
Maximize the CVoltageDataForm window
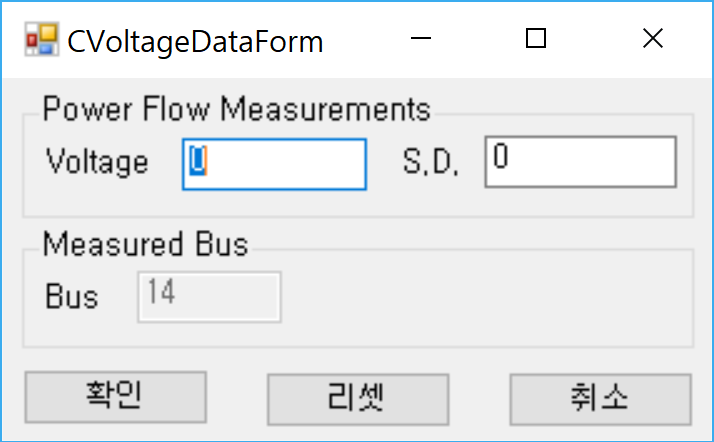[x=536, y=38]
